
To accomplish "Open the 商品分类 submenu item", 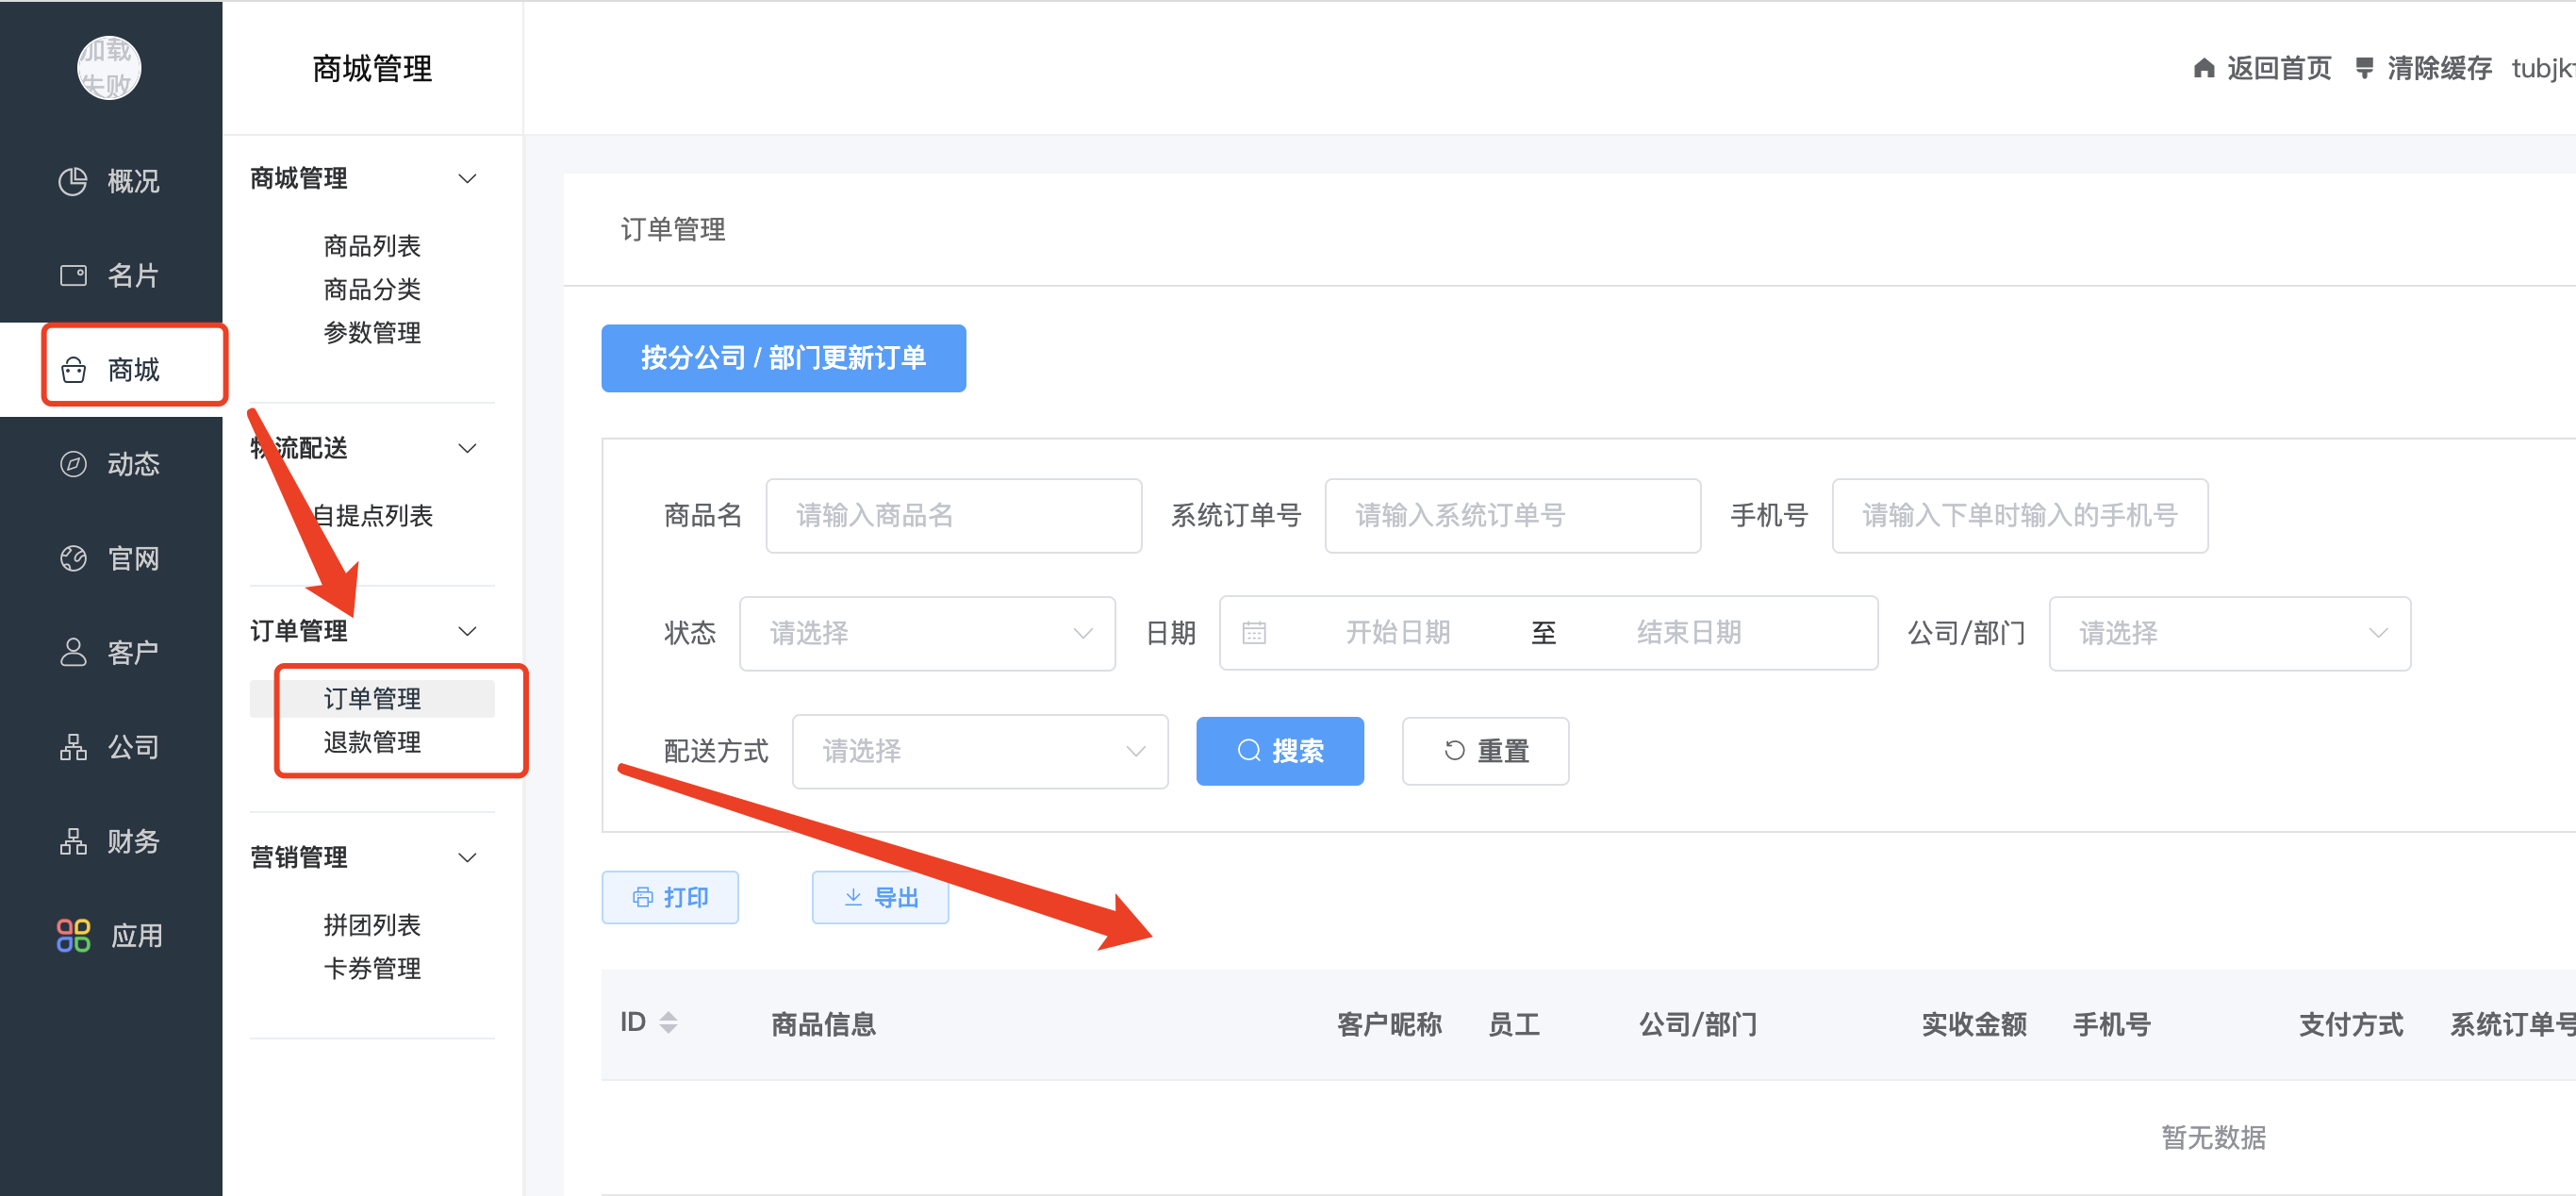I will [372, 289].
